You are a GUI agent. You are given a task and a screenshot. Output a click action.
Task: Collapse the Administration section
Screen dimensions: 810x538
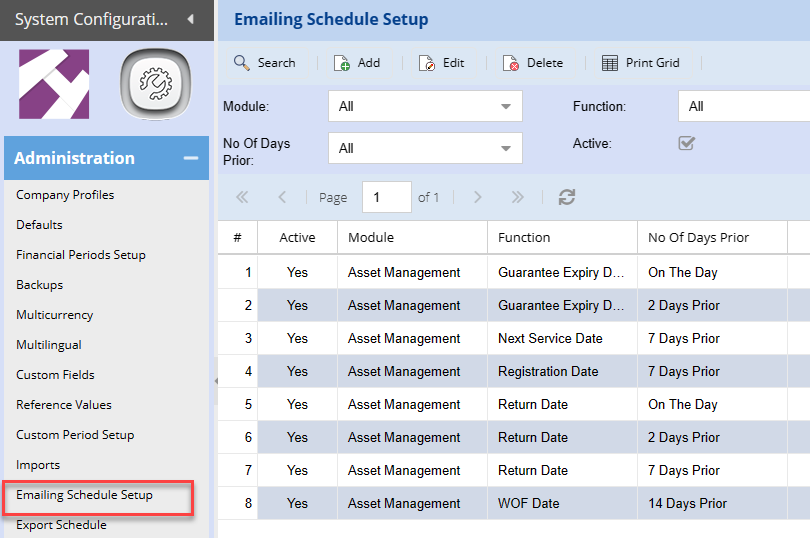189,158
